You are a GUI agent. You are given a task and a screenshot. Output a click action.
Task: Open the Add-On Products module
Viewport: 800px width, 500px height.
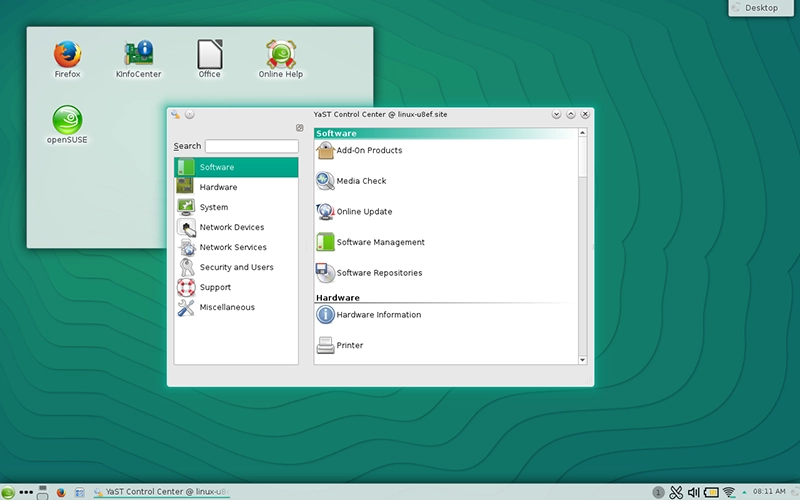coord(360,151)
